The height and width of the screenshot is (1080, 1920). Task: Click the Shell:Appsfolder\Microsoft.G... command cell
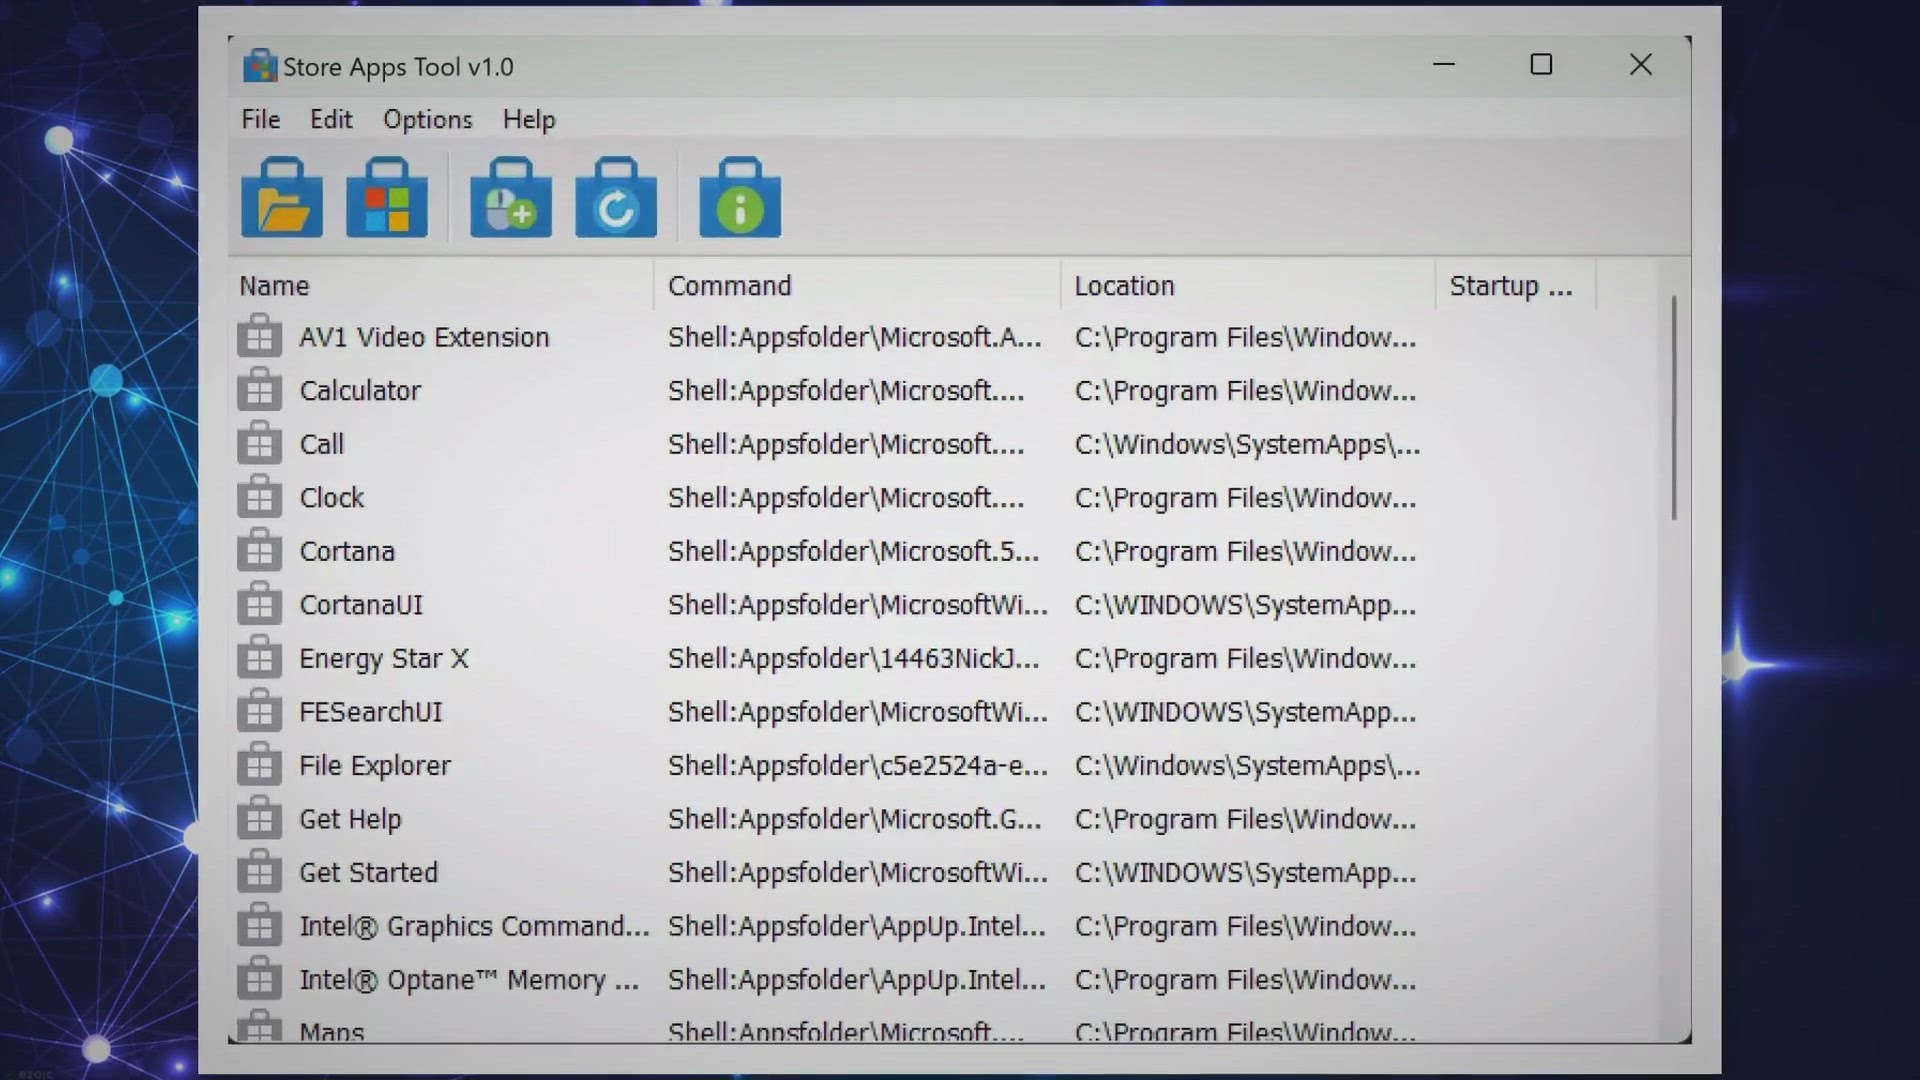(855, 819)
